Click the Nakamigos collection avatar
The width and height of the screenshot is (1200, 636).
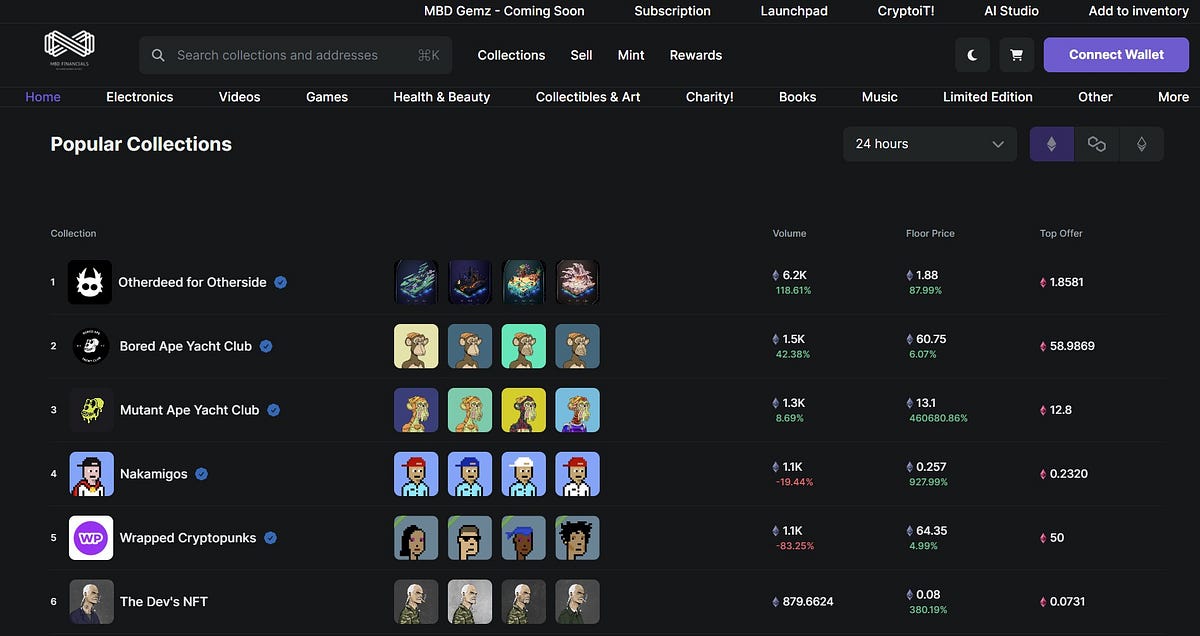(92, 474)
